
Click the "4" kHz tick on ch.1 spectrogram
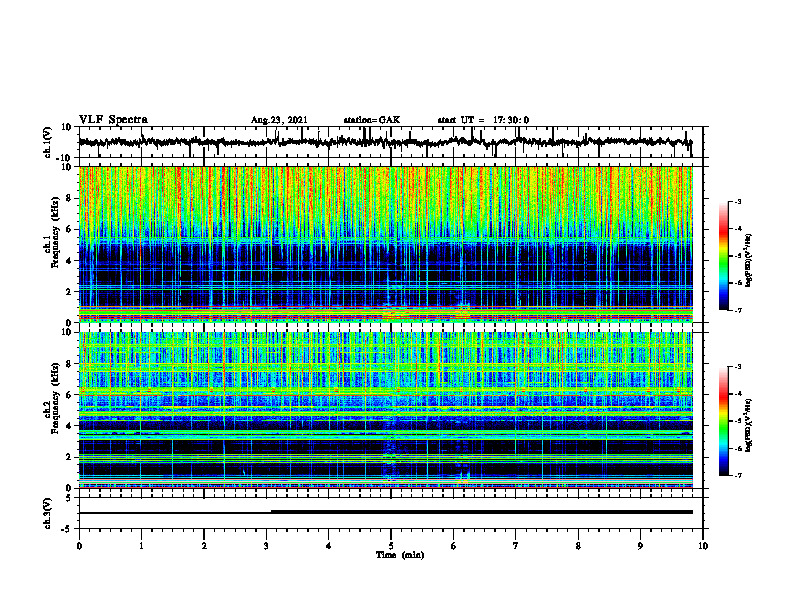(x=69, y=261)
